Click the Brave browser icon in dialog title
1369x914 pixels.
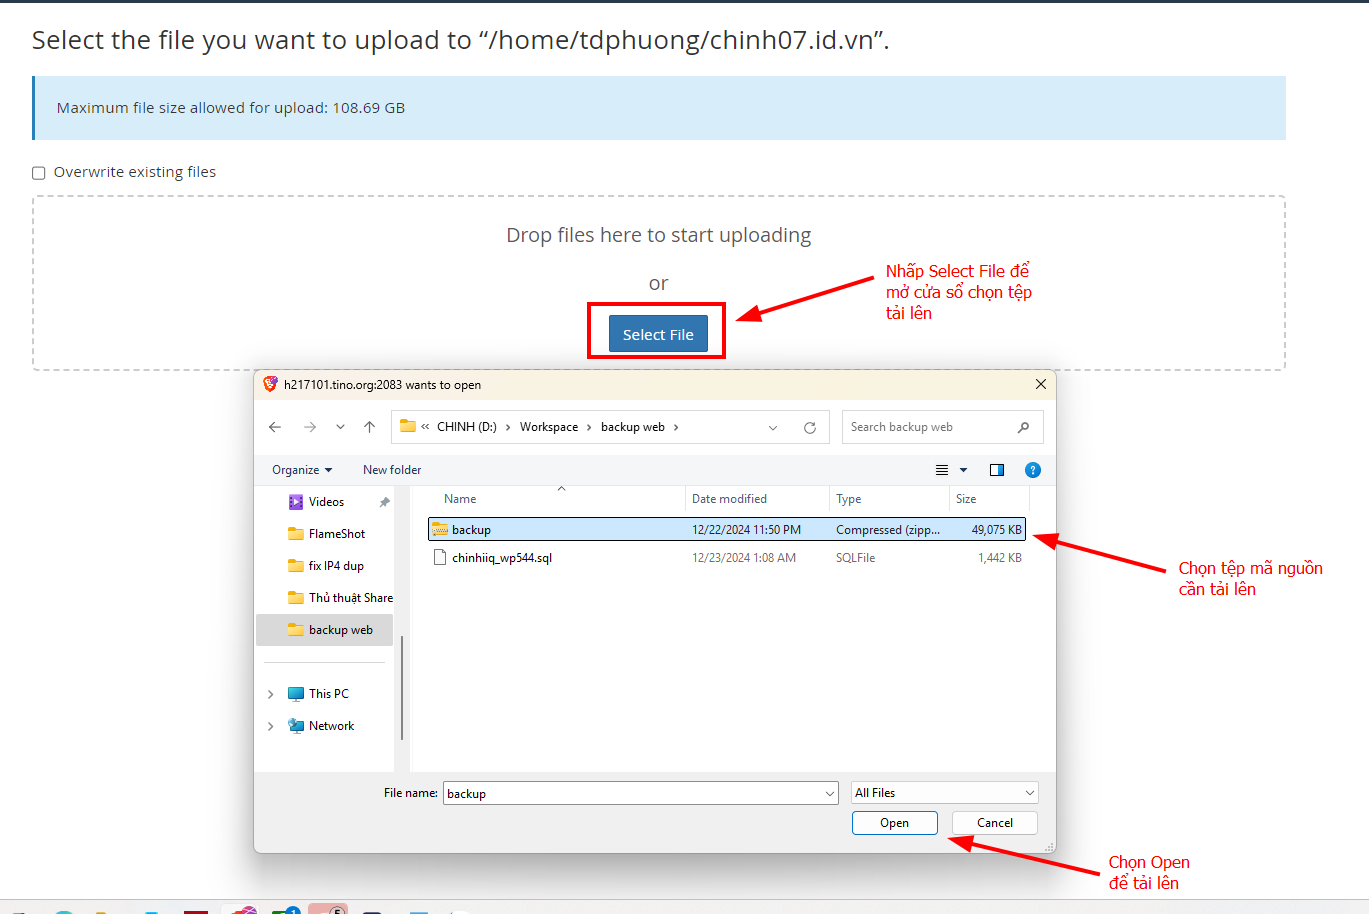tap(270, 384)
